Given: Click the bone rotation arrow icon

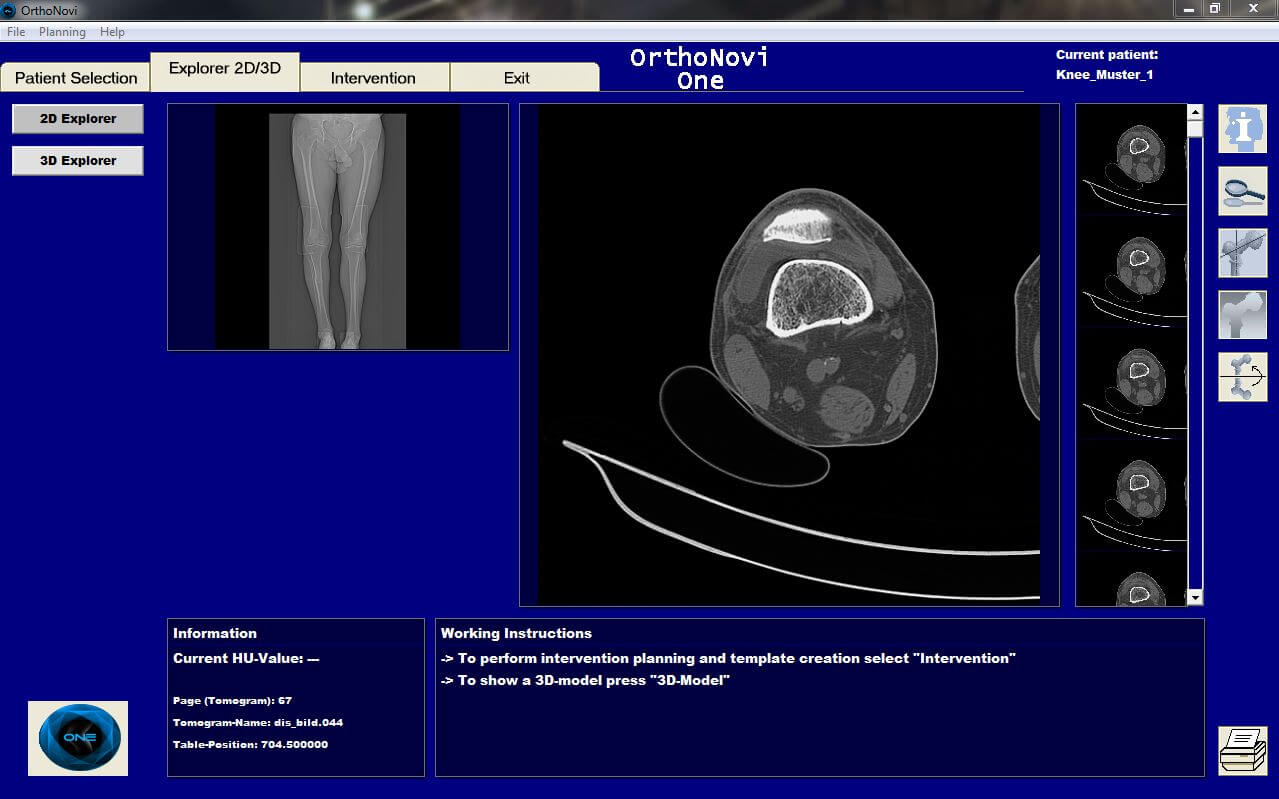Looking at the screenshot, I should click(1242, 377).
